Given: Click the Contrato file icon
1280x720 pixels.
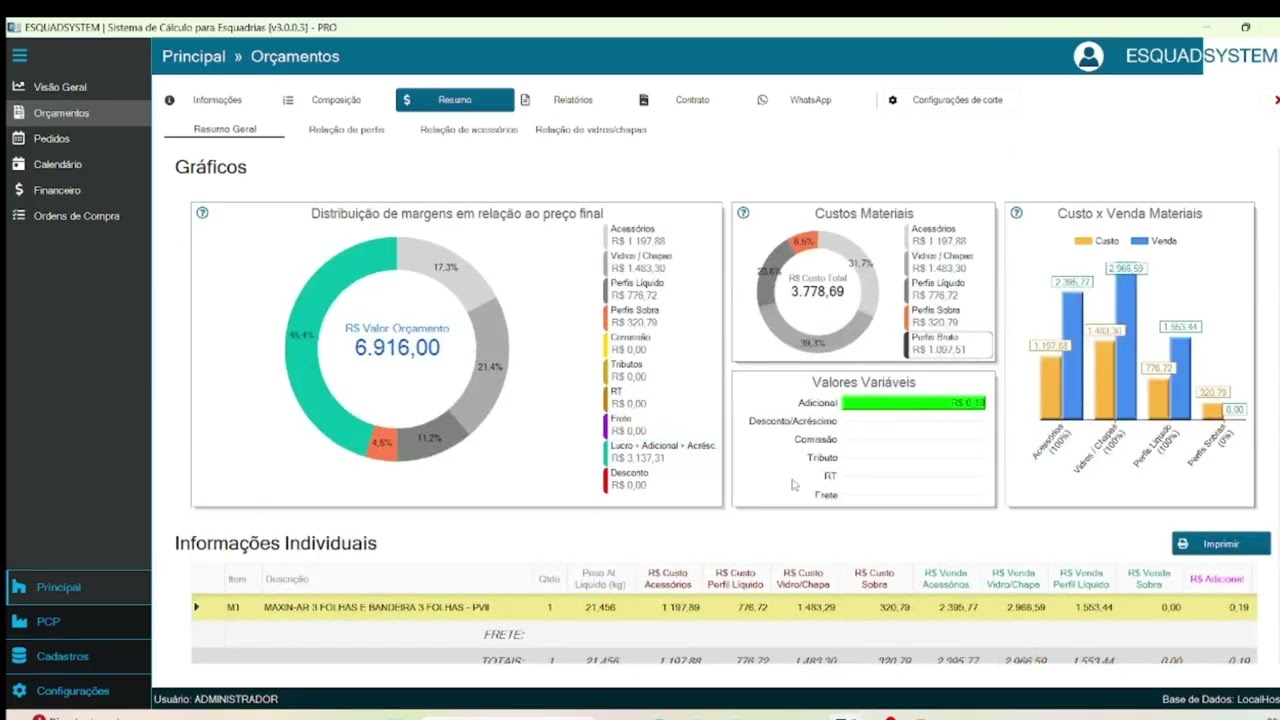Looking at the screenshot, I should [x=644, y=100].
